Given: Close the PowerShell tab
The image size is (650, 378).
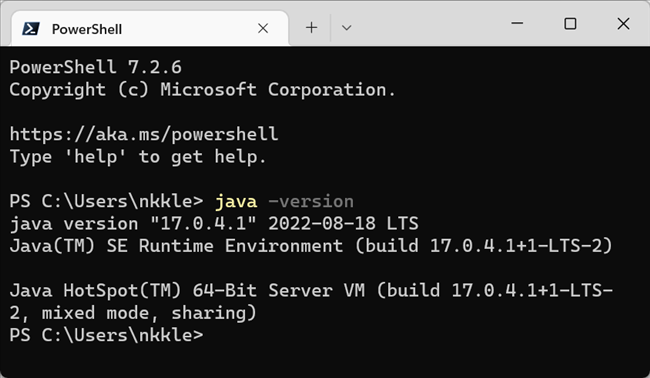Looking at the screenshot, I should 263,28.
